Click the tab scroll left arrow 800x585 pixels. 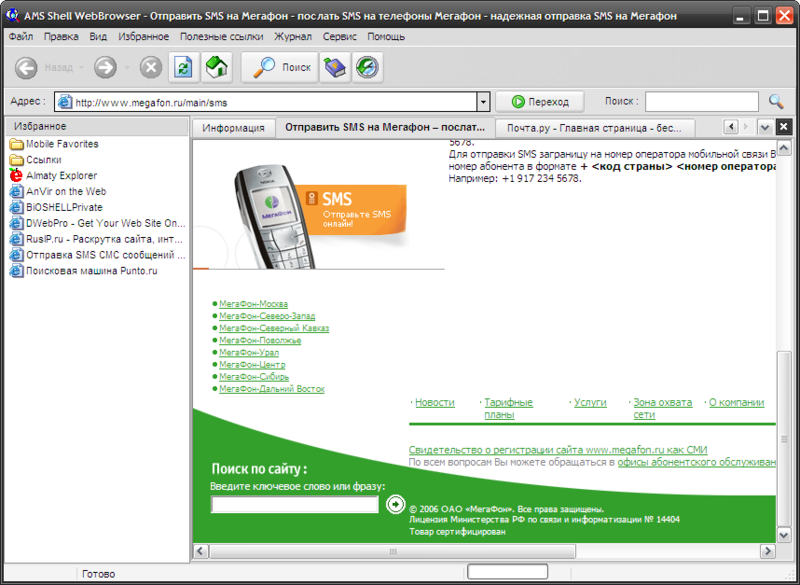[x=731, y=126]
